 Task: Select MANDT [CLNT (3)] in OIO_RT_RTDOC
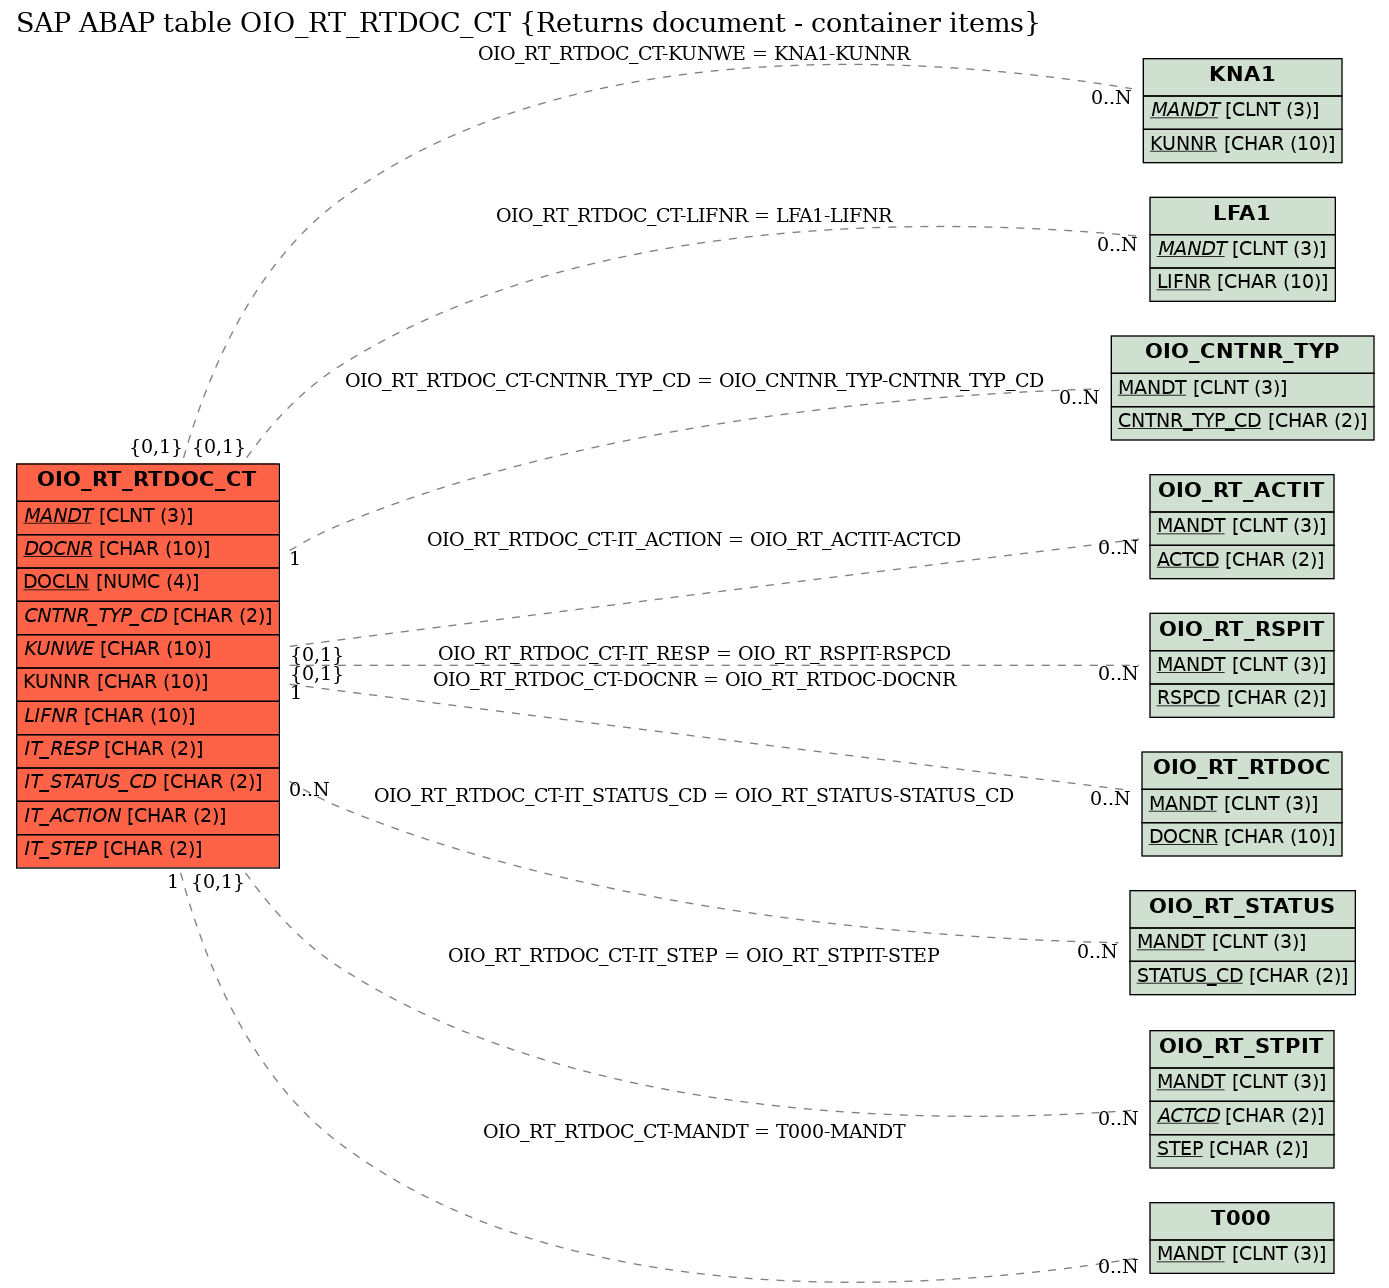1242,805
